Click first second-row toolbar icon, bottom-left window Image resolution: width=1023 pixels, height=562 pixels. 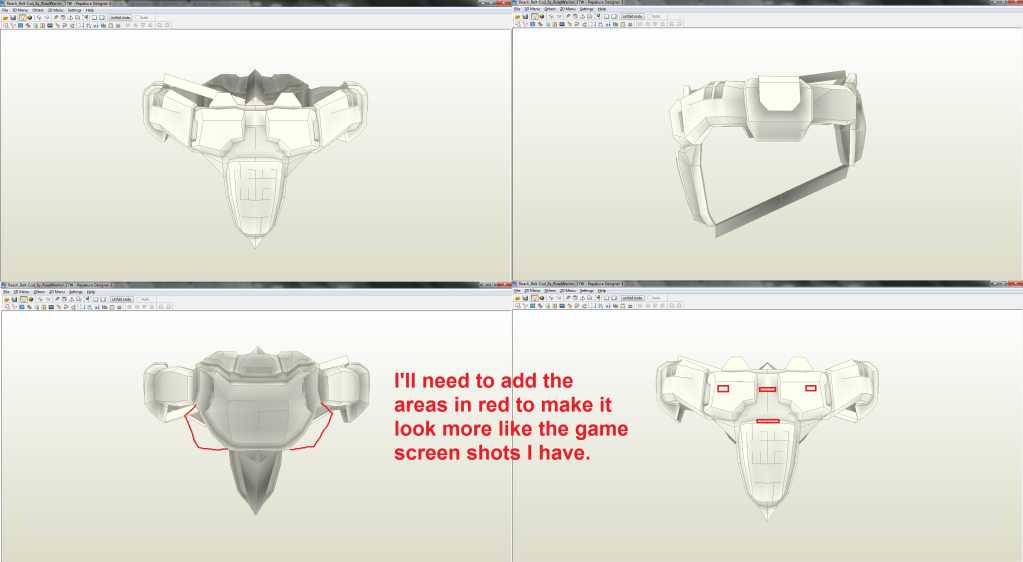[x=7, y=307]
